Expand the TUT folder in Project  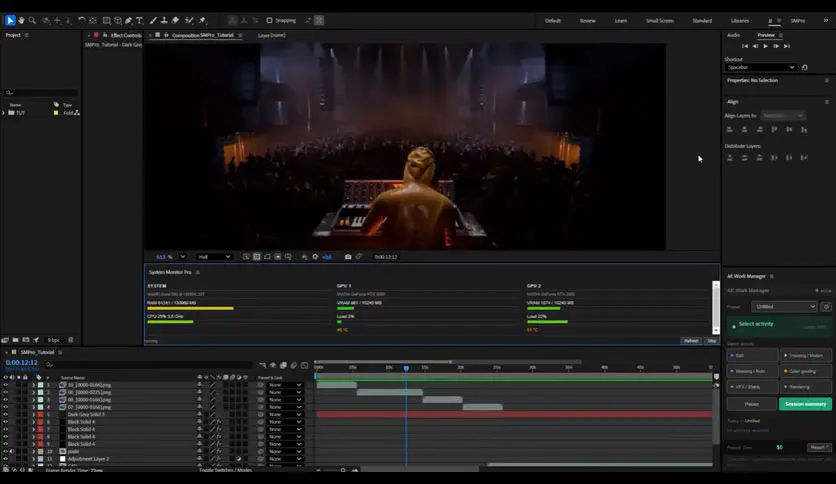pos(4,113)
